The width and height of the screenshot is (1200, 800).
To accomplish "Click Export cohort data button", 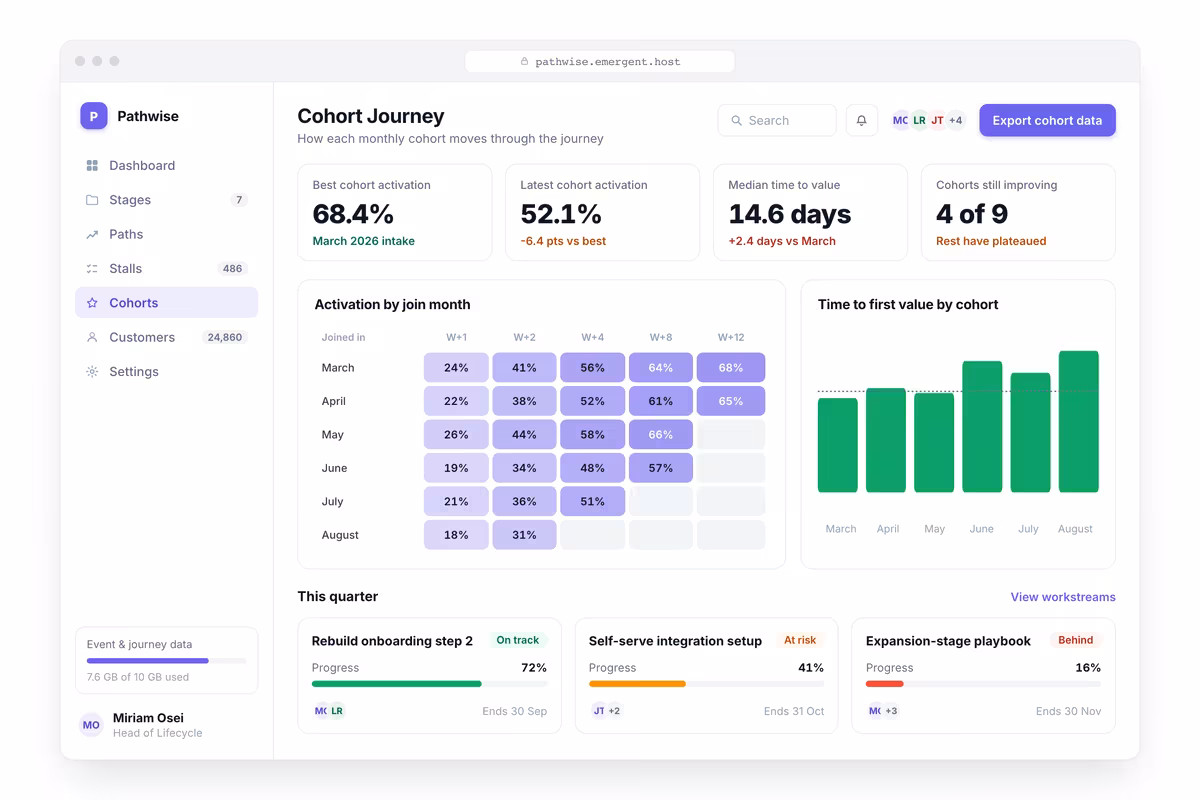I will pos(1047,120).
